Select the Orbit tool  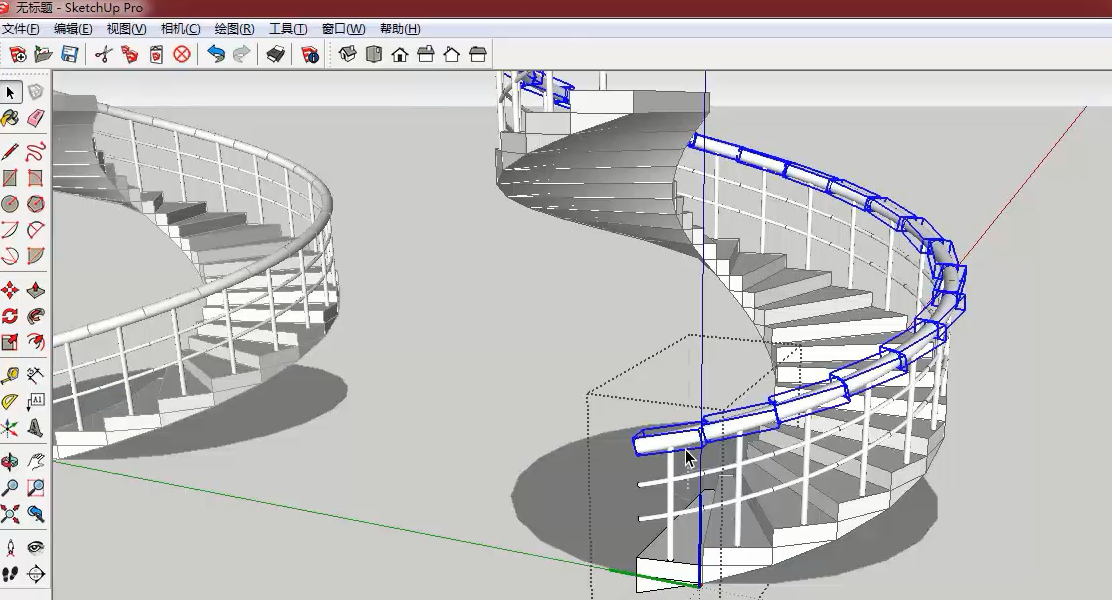tap(10, 461)
